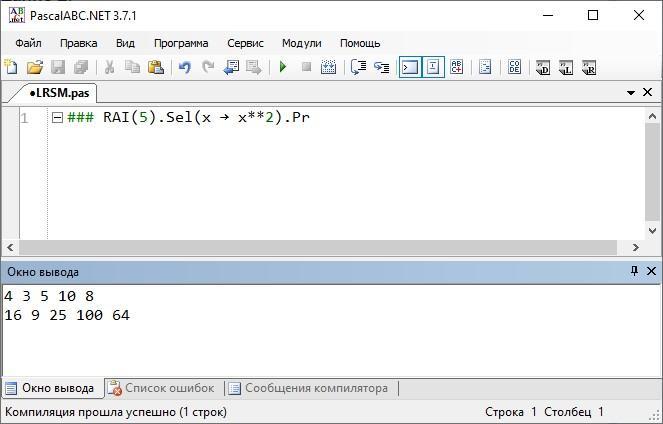Click the Step Over debug icon
This screenshot has width=663, height=424.
359,67
